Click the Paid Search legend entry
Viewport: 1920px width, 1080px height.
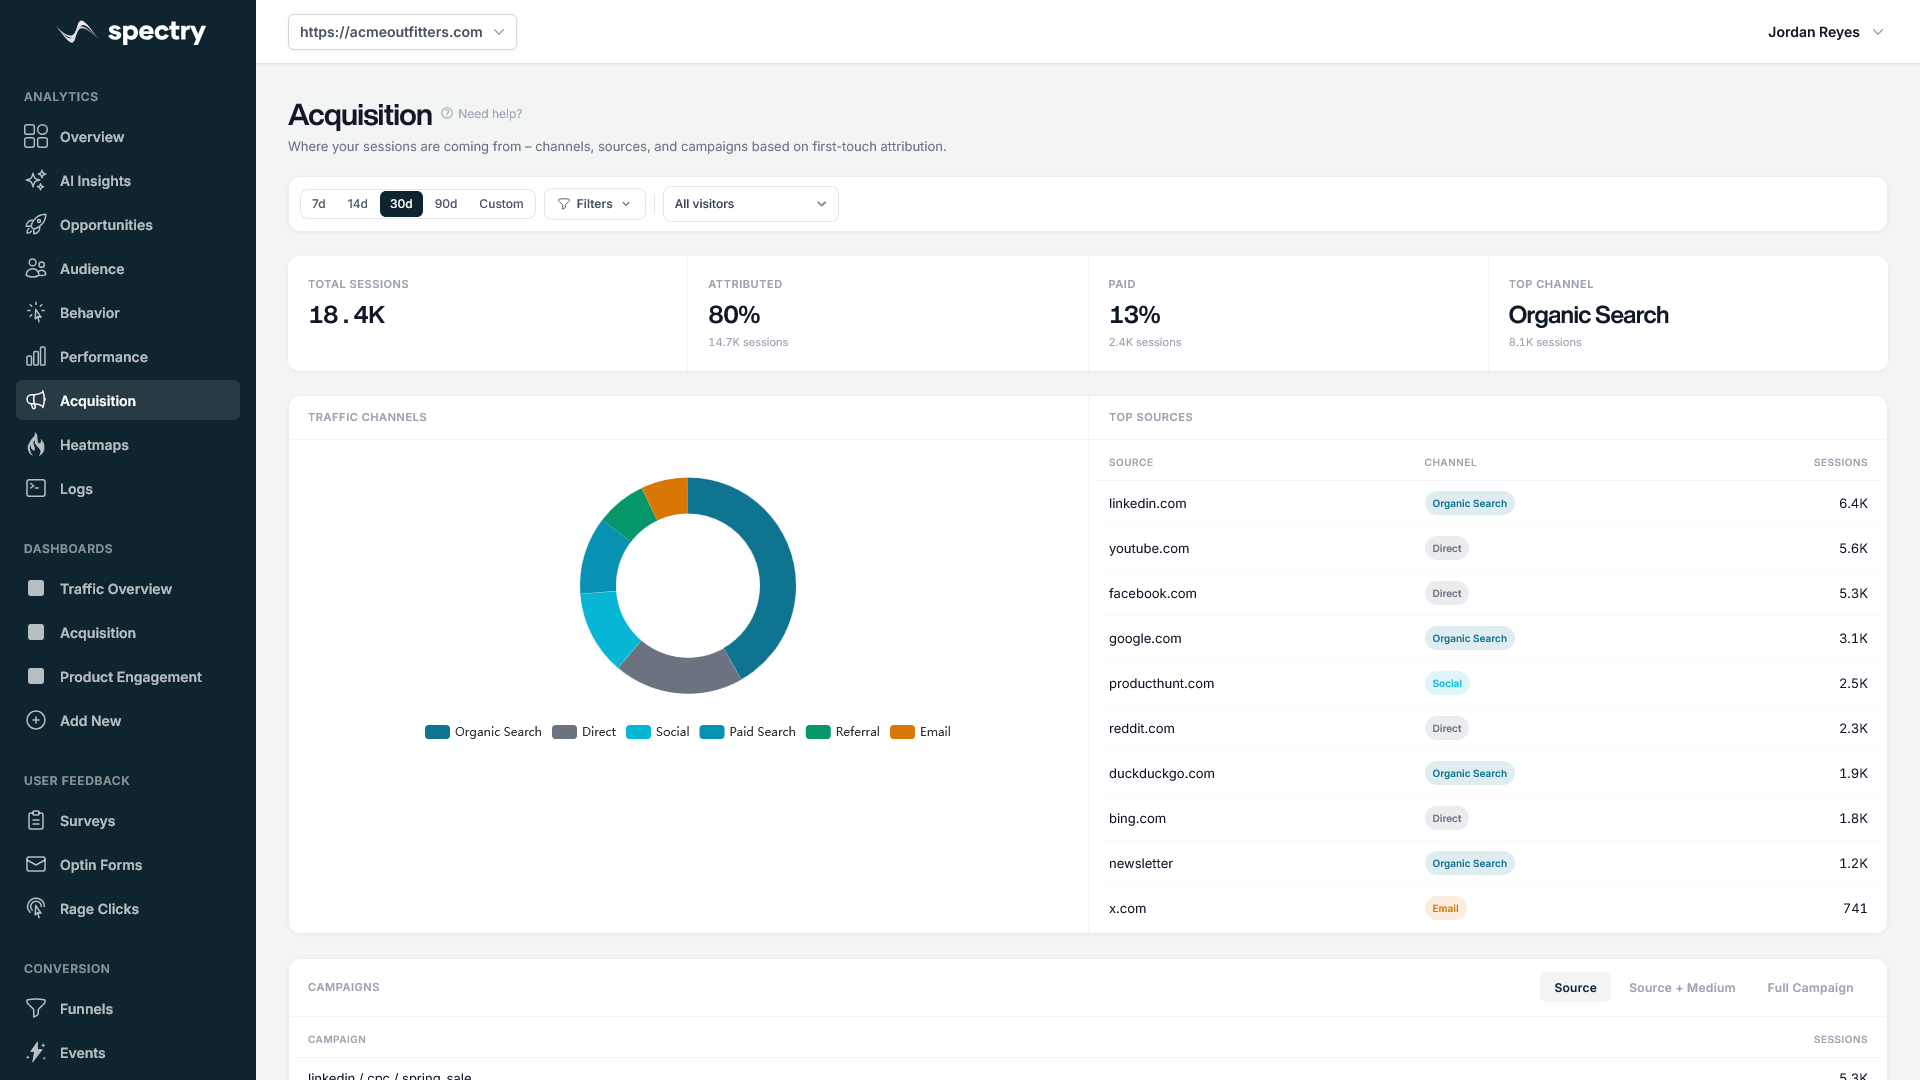[x=748, y=732]
